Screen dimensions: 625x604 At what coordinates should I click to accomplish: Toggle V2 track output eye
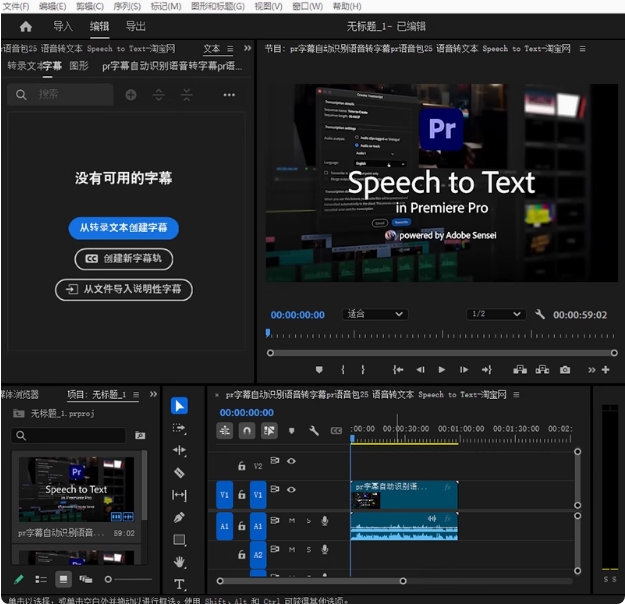[291, 461]
